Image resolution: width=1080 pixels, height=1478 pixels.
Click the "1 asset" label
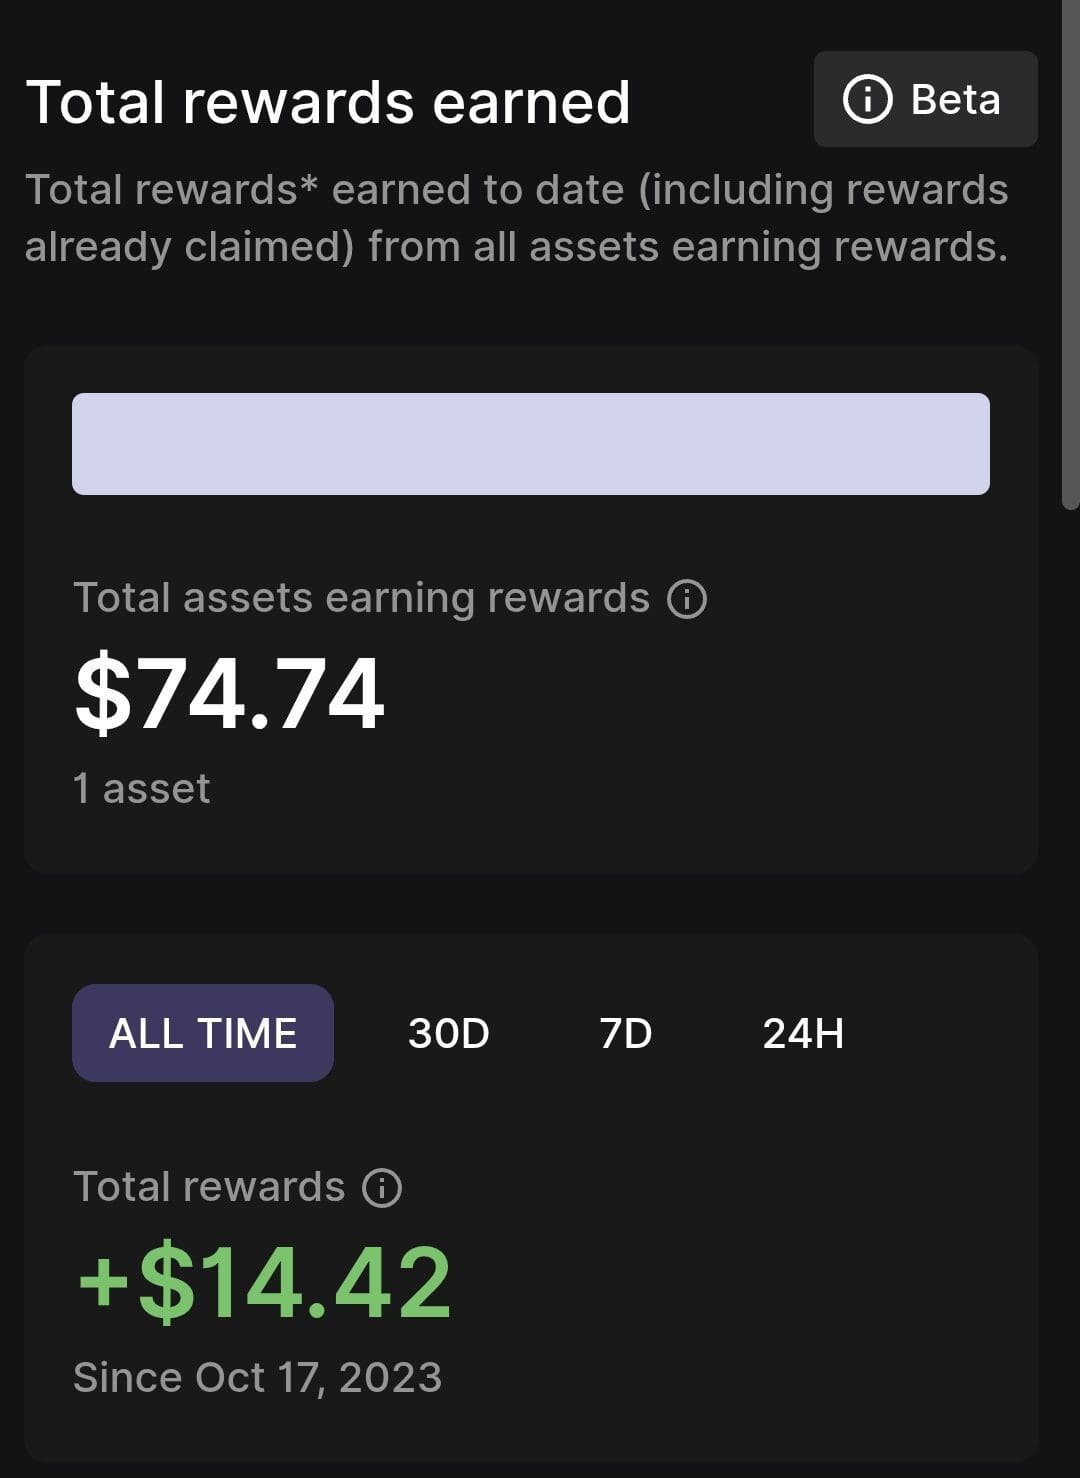point(142,789)
